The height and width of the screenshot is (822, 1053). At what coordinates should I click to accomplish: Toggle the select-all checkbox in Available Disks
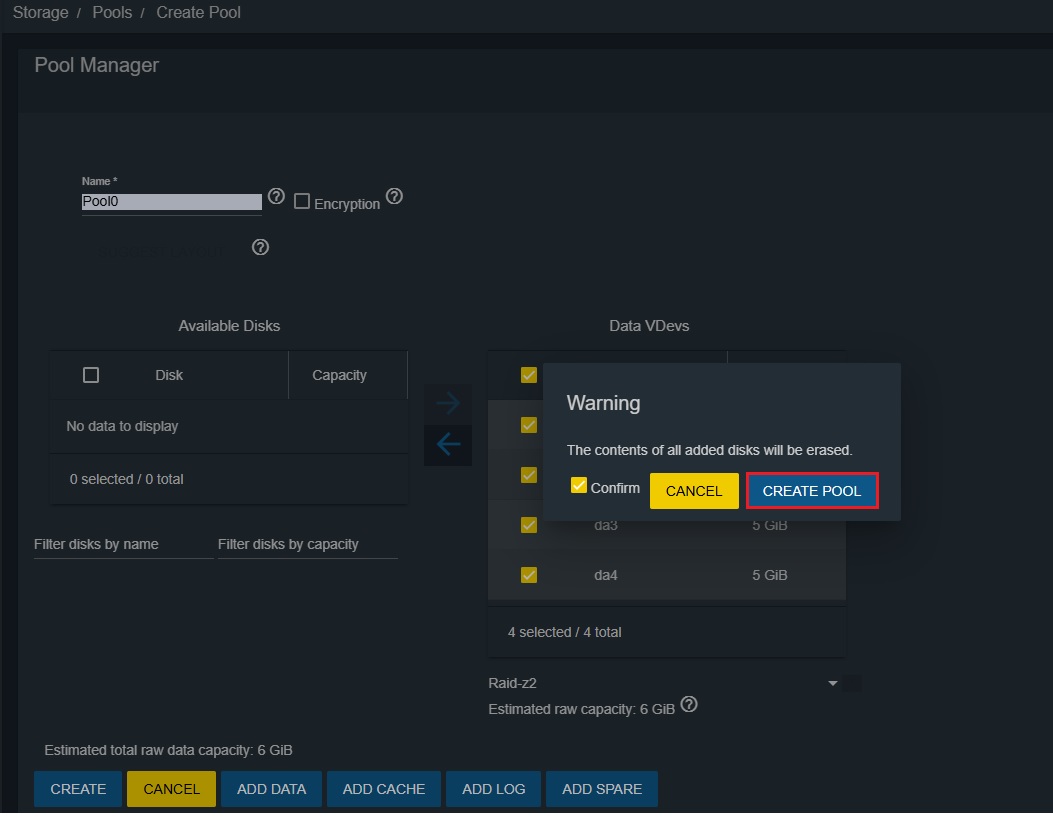pos(91,375)
